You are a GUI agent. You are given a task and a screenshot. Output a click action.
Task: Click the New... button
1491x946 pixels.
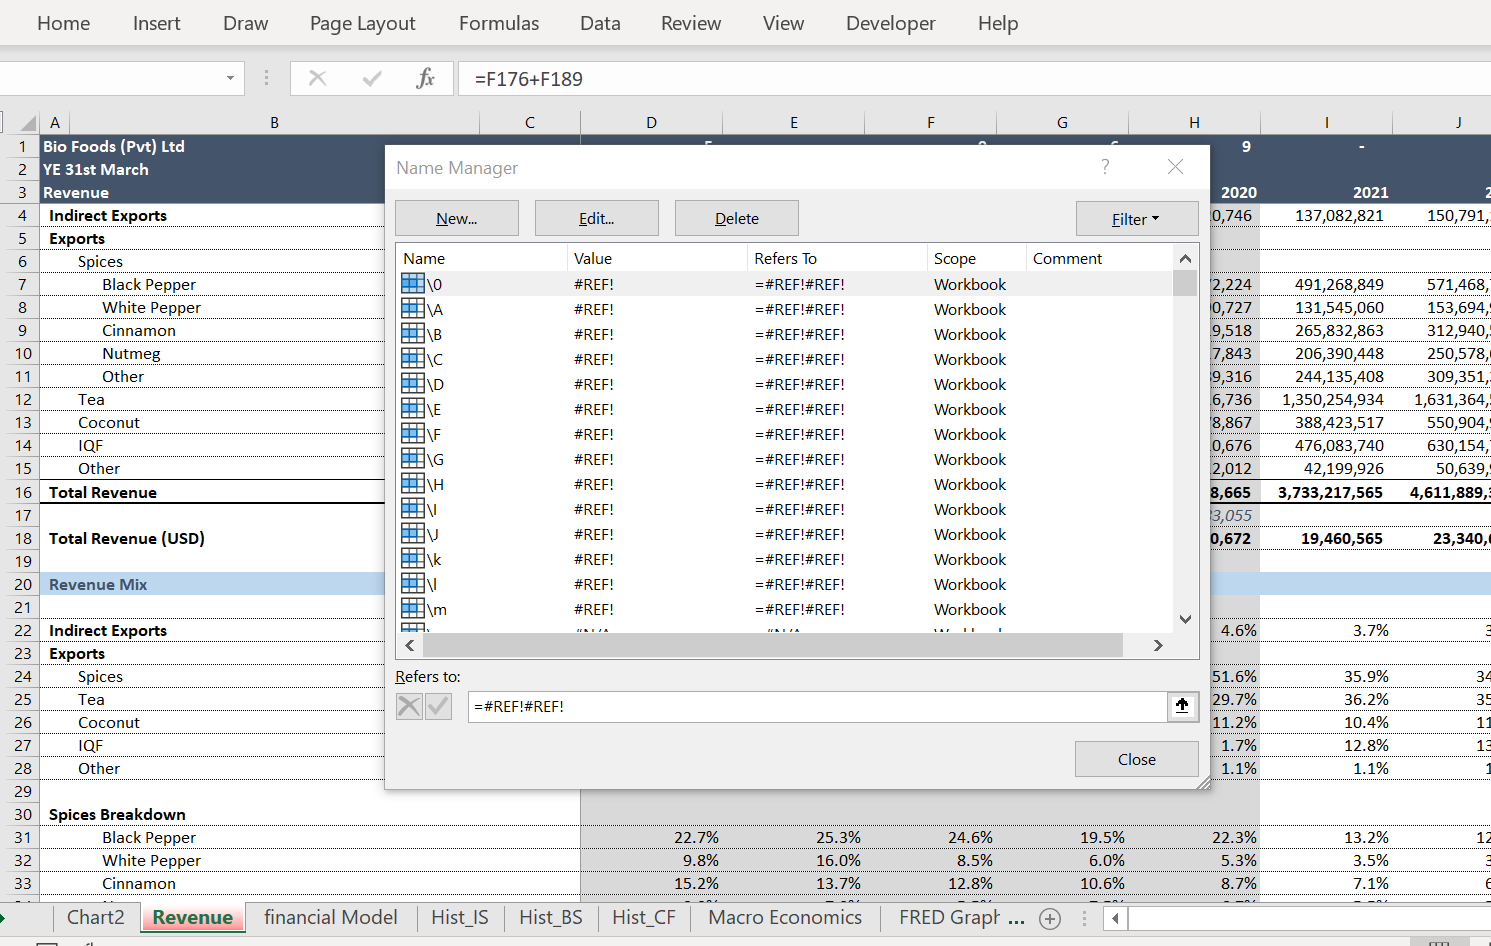pyautogui.click(x=457, y=219)
